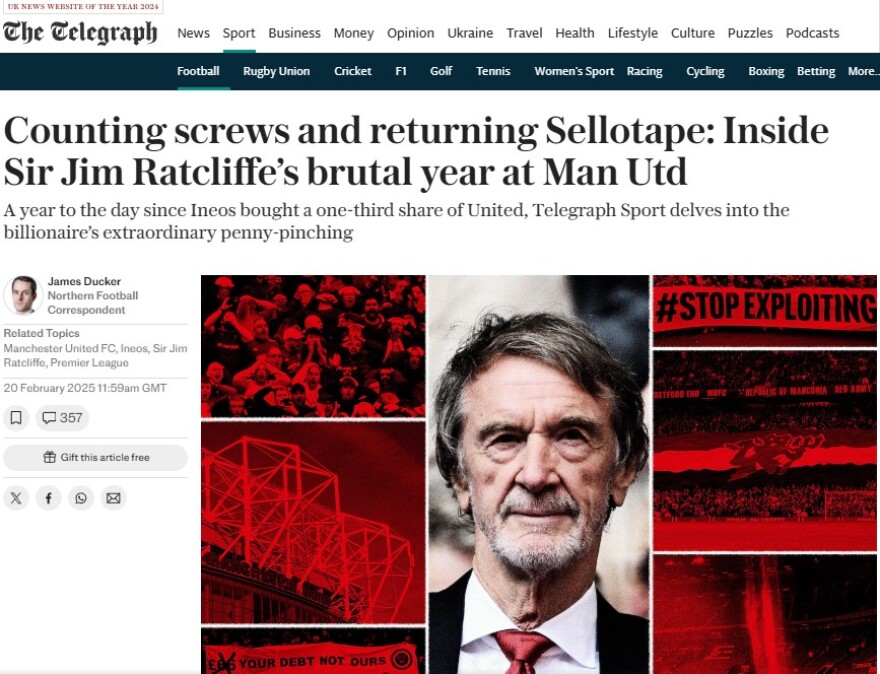Go to the Podcasts section
The height and width of the screenshot is (674, 880).
[812, 33]
